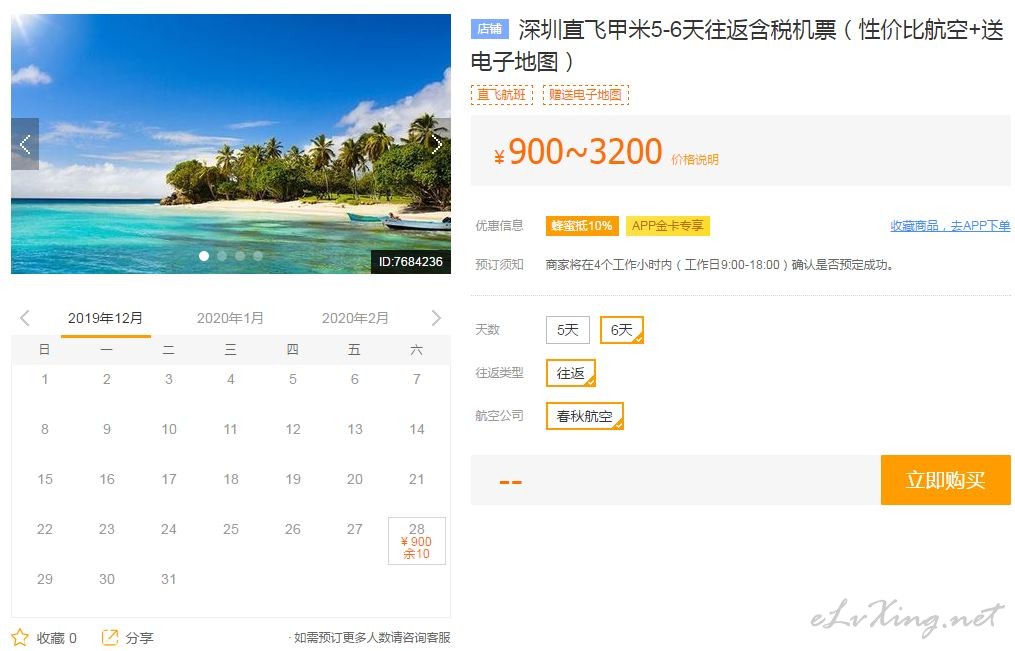
Task: Toggle the 往返 trip type option
Action: 570,373
